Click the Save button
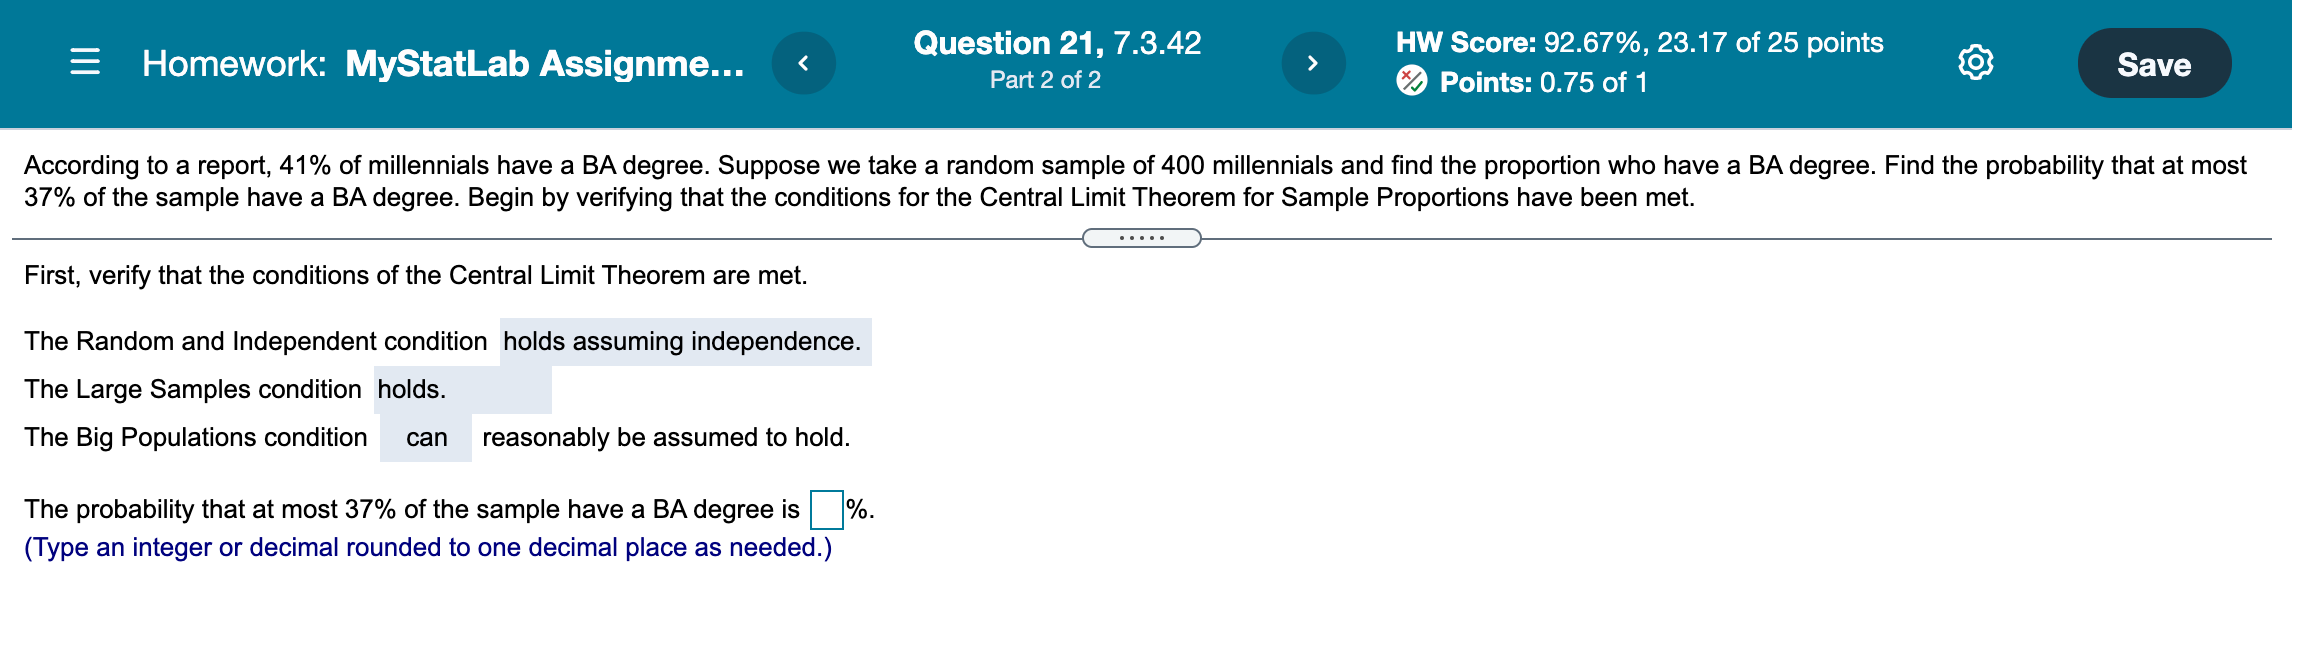This screenshot has width=2312, height=662. (x=2154, y=63)
